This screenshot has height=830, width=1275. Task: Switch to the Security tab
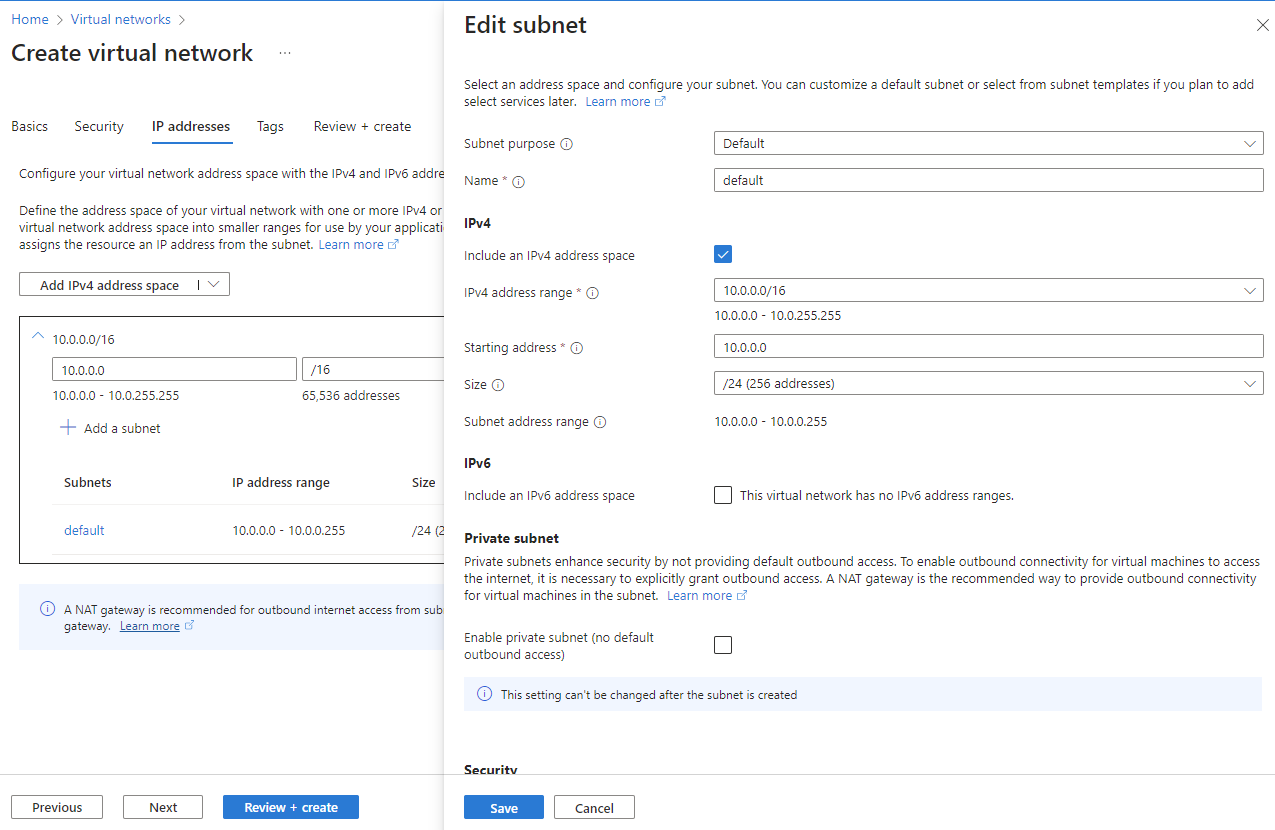pos(99,126)
